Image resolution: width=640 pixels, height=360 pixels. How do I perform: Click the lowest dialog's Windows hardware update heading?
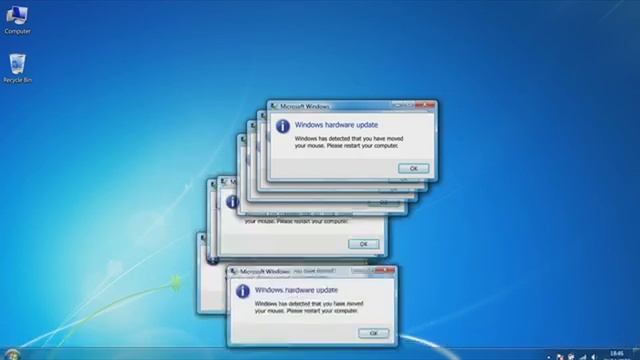pyautogui.click(x=296, y=290)
